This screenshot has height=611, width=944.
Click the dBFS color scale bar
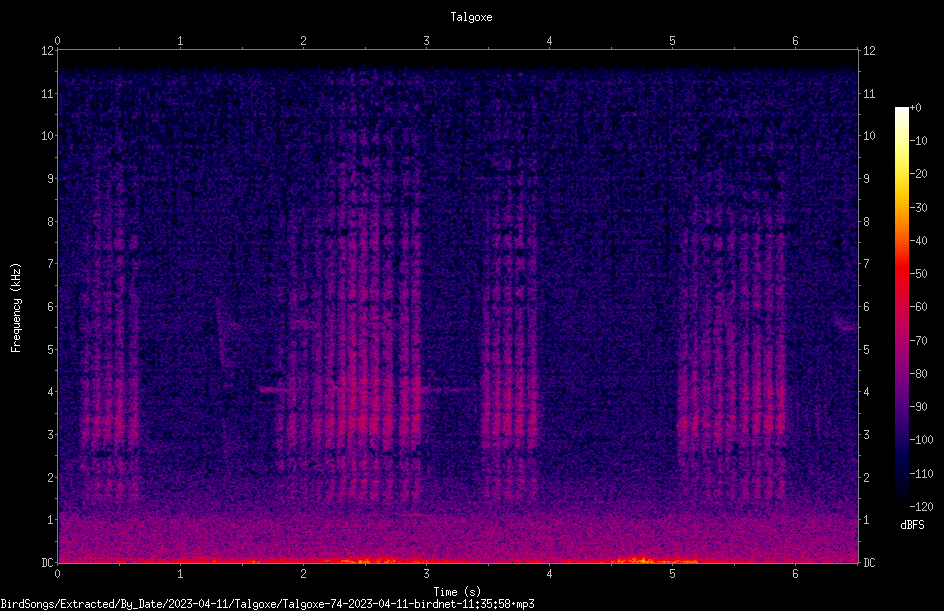(901, 306)
